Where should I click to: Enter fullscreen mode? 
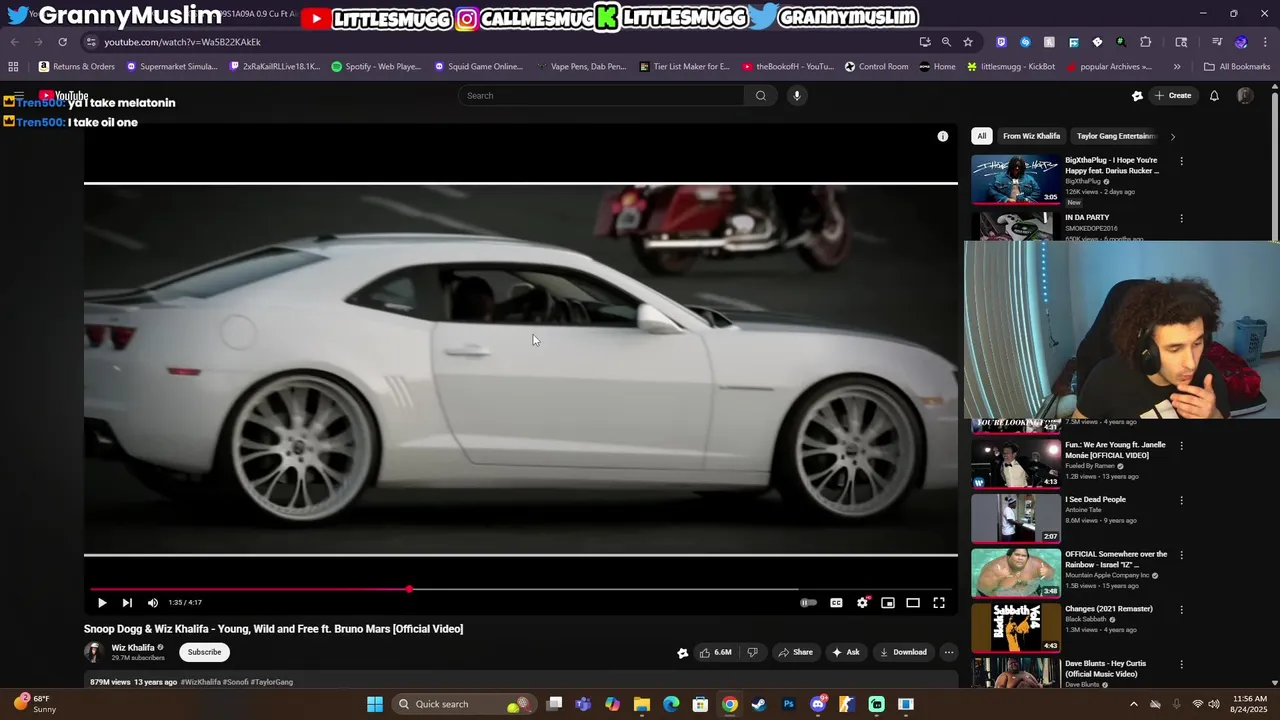pyautogui.click(x=939, y=603)
